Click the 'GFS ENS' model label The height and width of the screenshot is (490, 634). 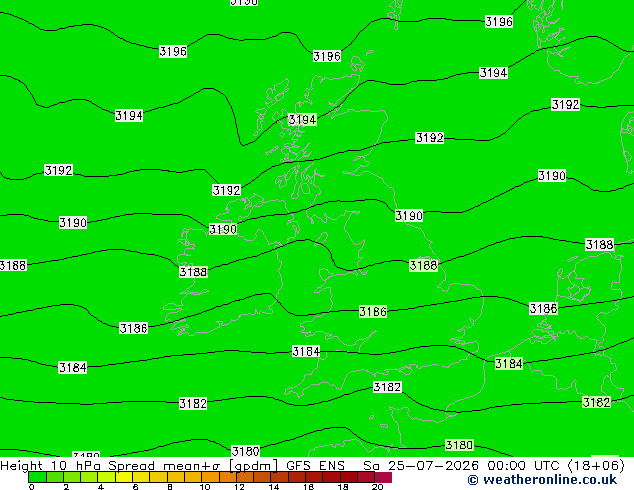click(x=315, y=466)
